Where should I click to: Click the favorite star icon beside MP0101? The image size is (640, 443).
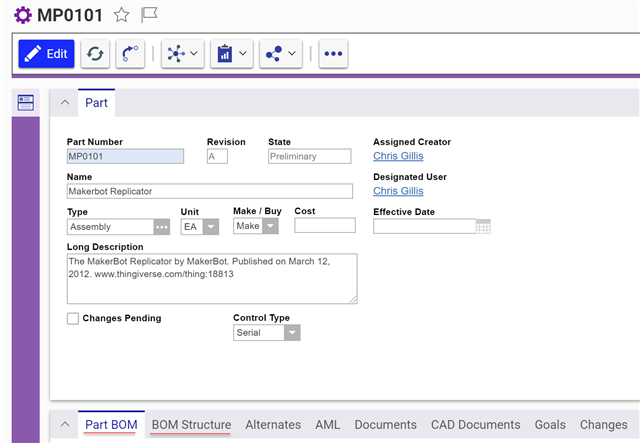[x=122, y=14]
